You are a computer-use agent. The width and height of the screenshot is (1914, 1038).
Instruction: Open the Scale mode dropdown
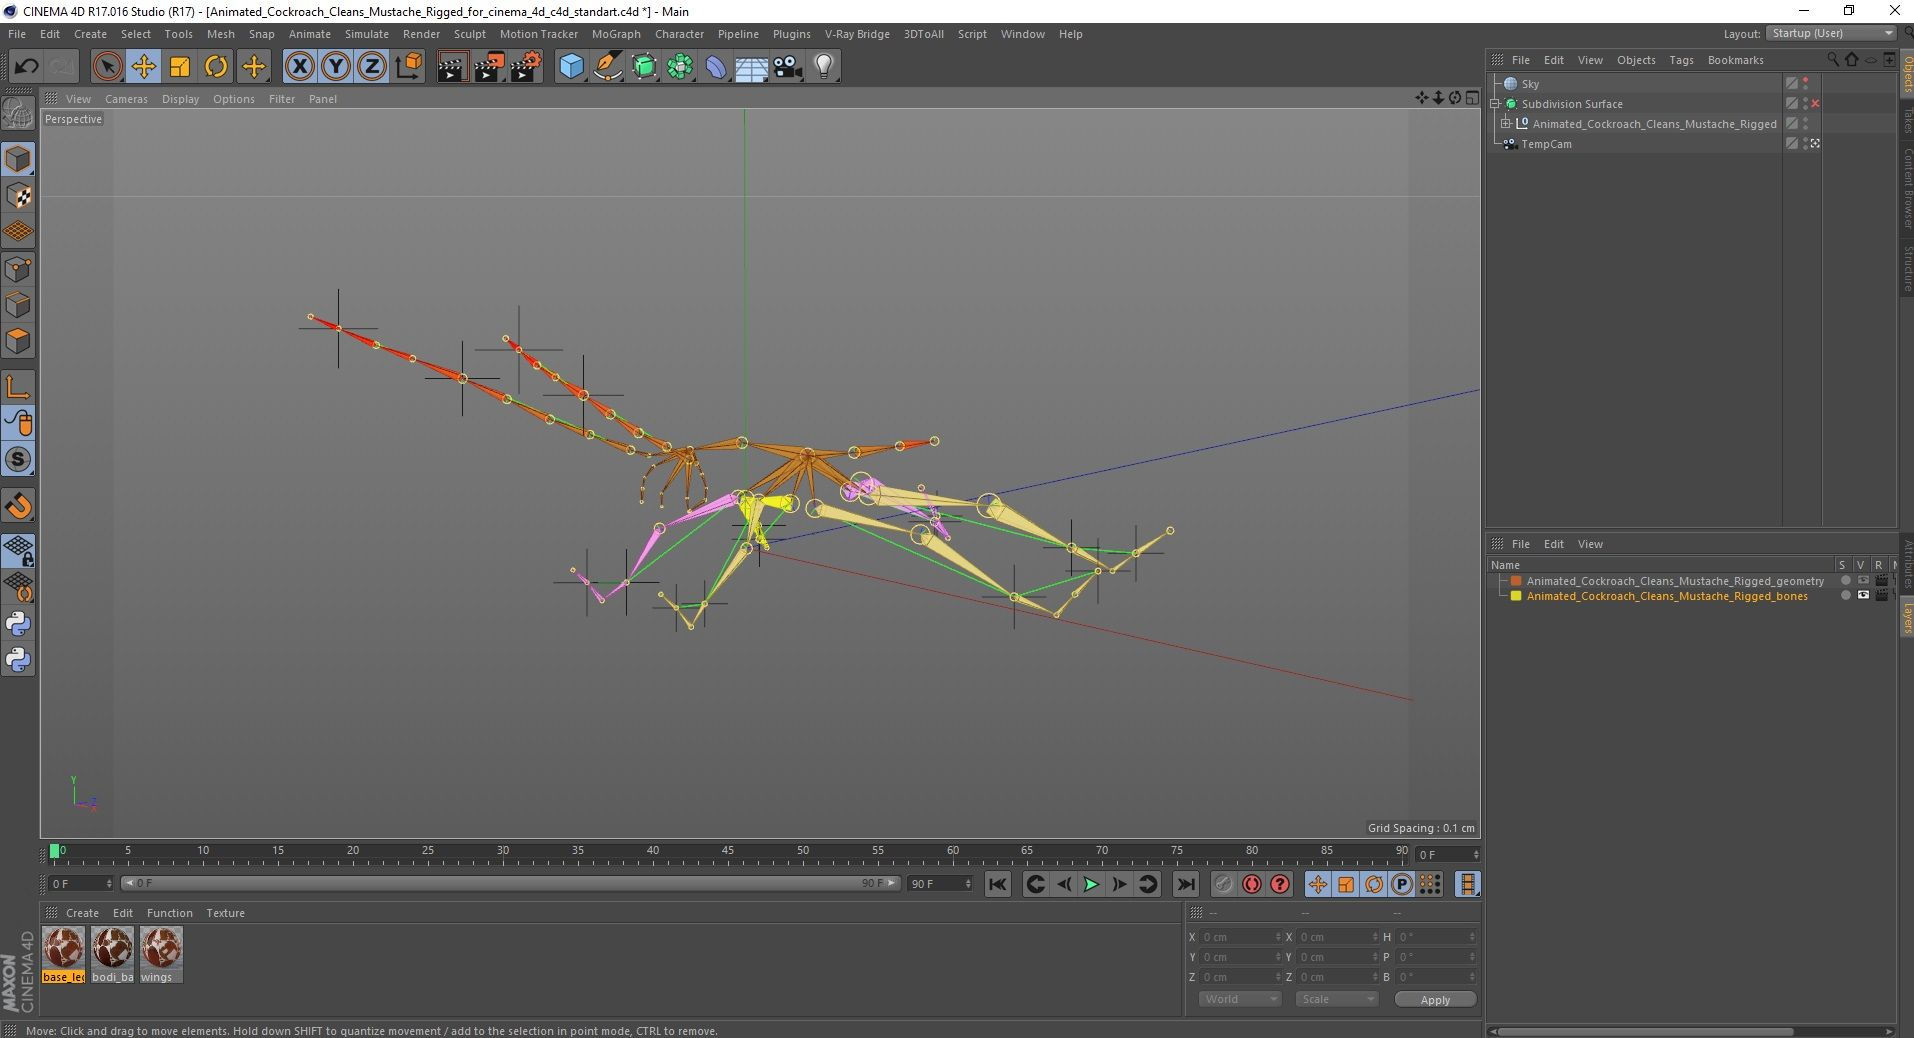[x=1337, y=999]
